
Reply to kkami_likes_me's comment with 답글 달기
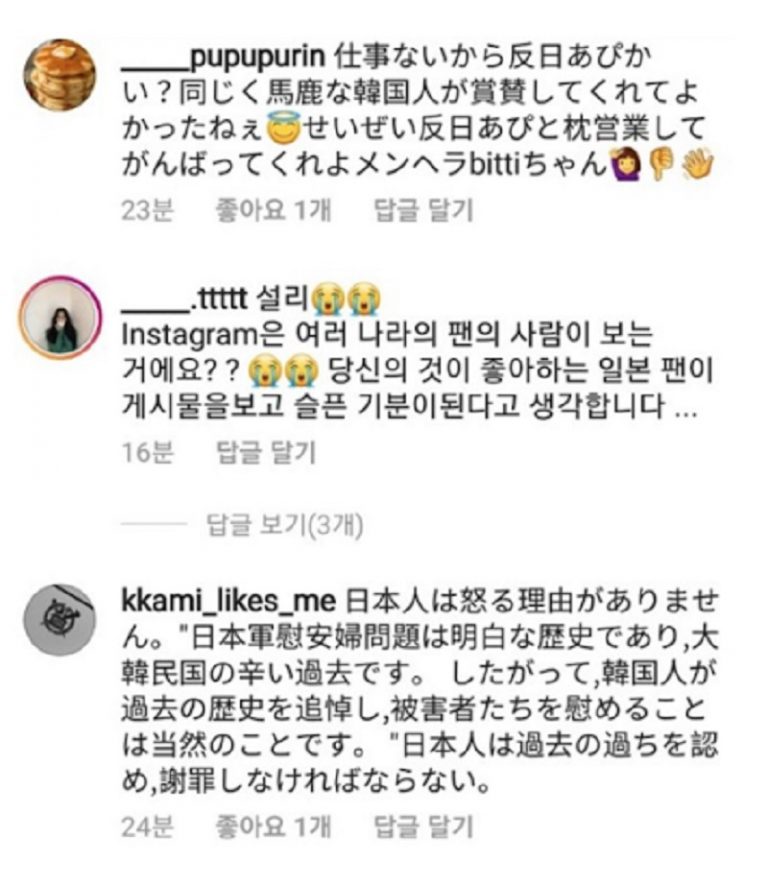pos(423,826)
